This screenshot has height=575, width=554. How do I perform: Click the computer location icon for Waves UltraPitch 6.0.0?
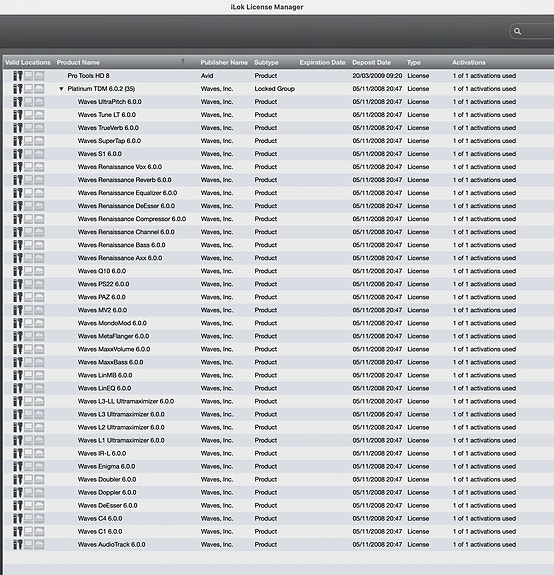[28, 102]
